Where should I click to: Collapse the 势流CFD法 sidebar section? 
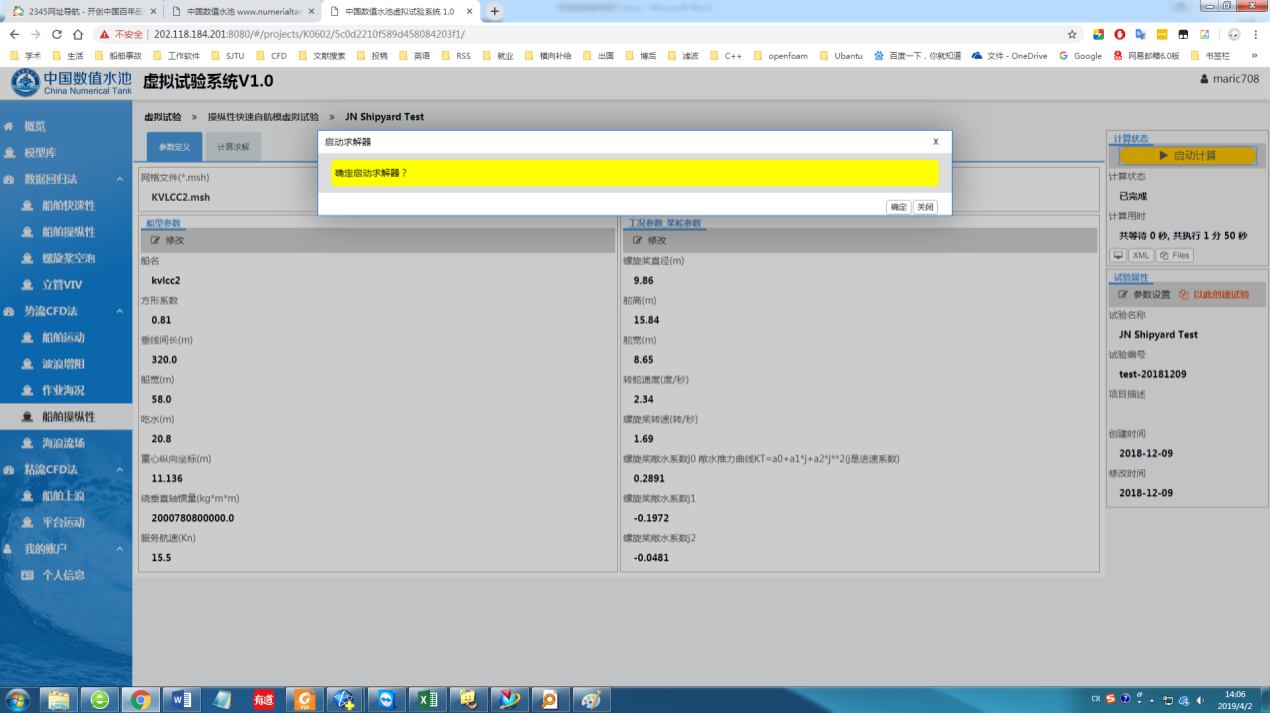(x=119, y=311)
